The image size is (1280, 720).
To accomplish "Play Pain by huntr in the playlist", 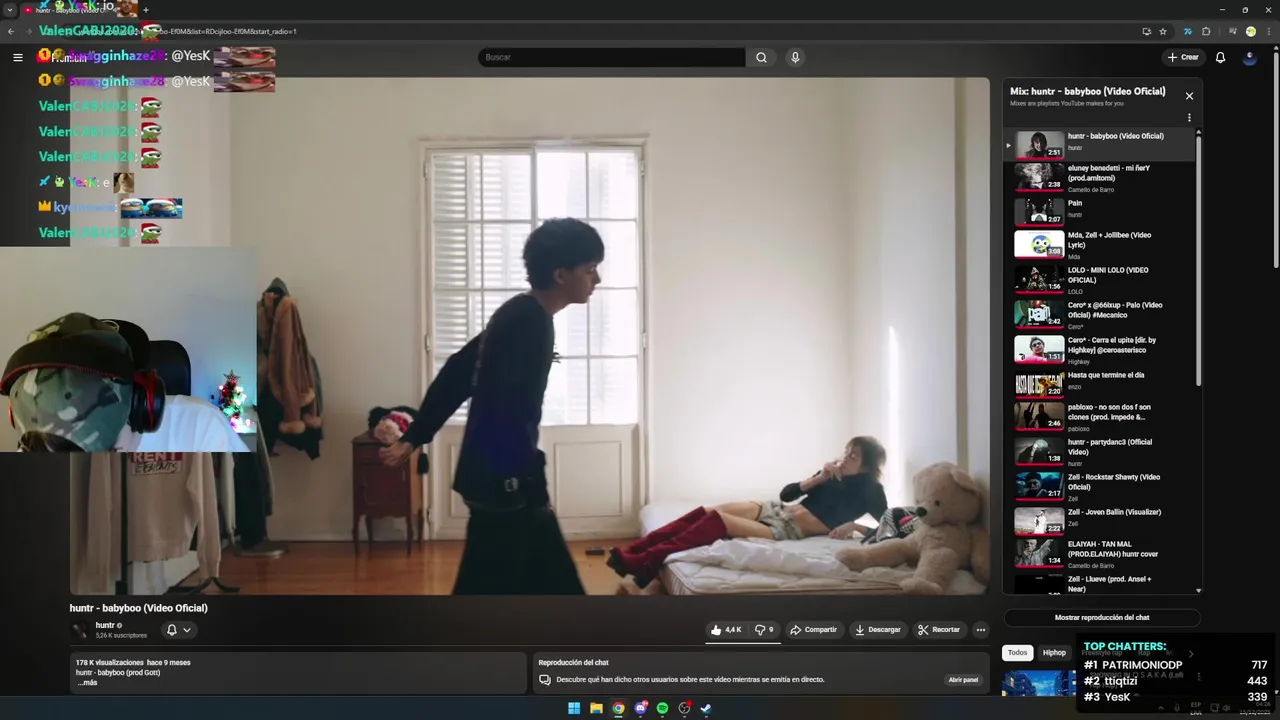I will coord(1100,210).
